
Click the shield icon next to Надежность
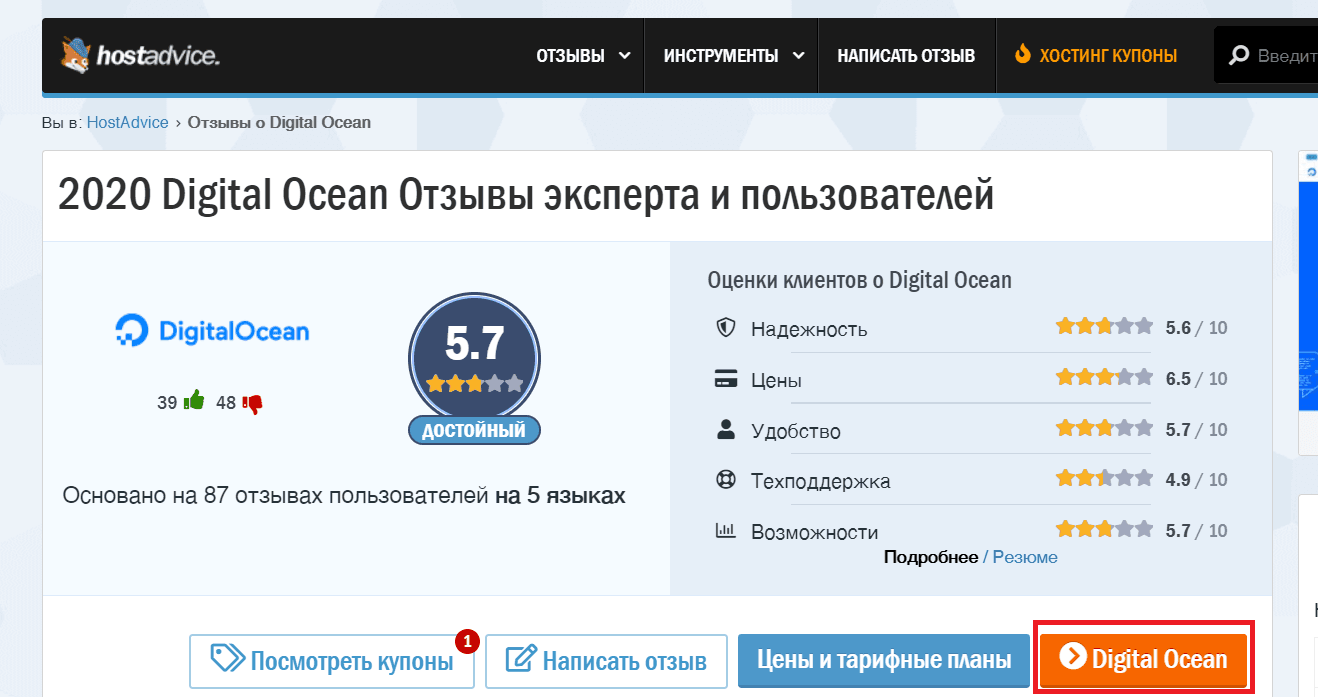tap(726, 328)
